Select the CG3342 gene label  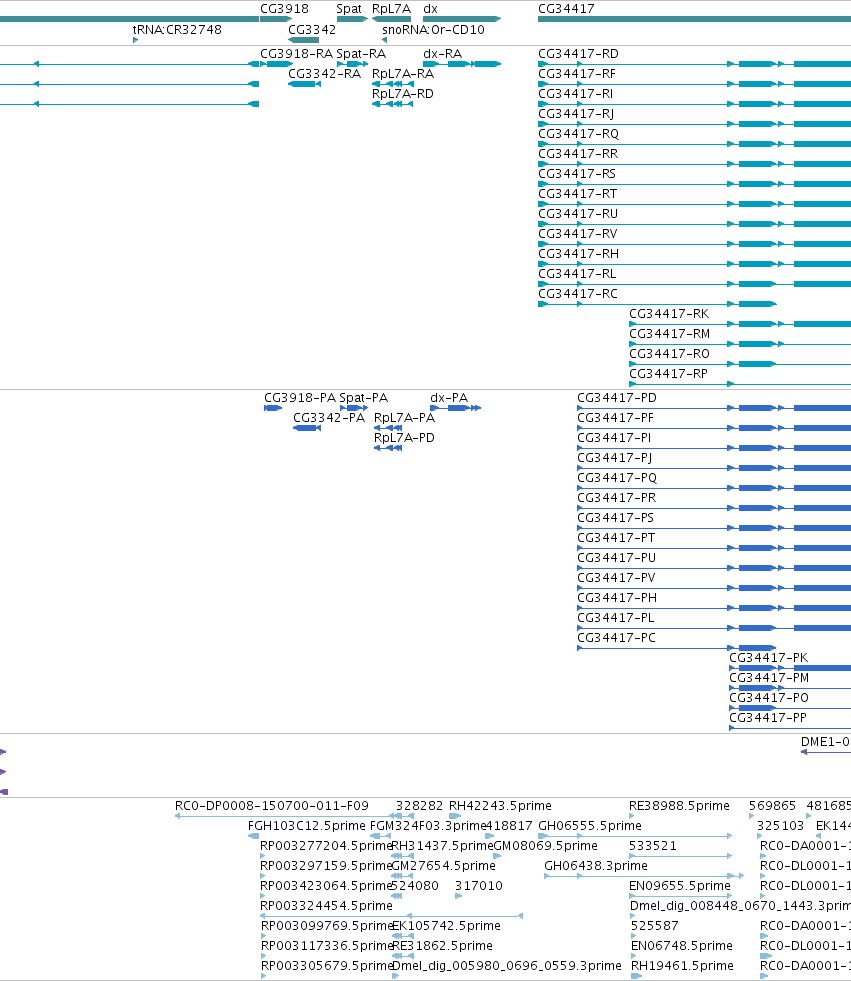(312, 29)
